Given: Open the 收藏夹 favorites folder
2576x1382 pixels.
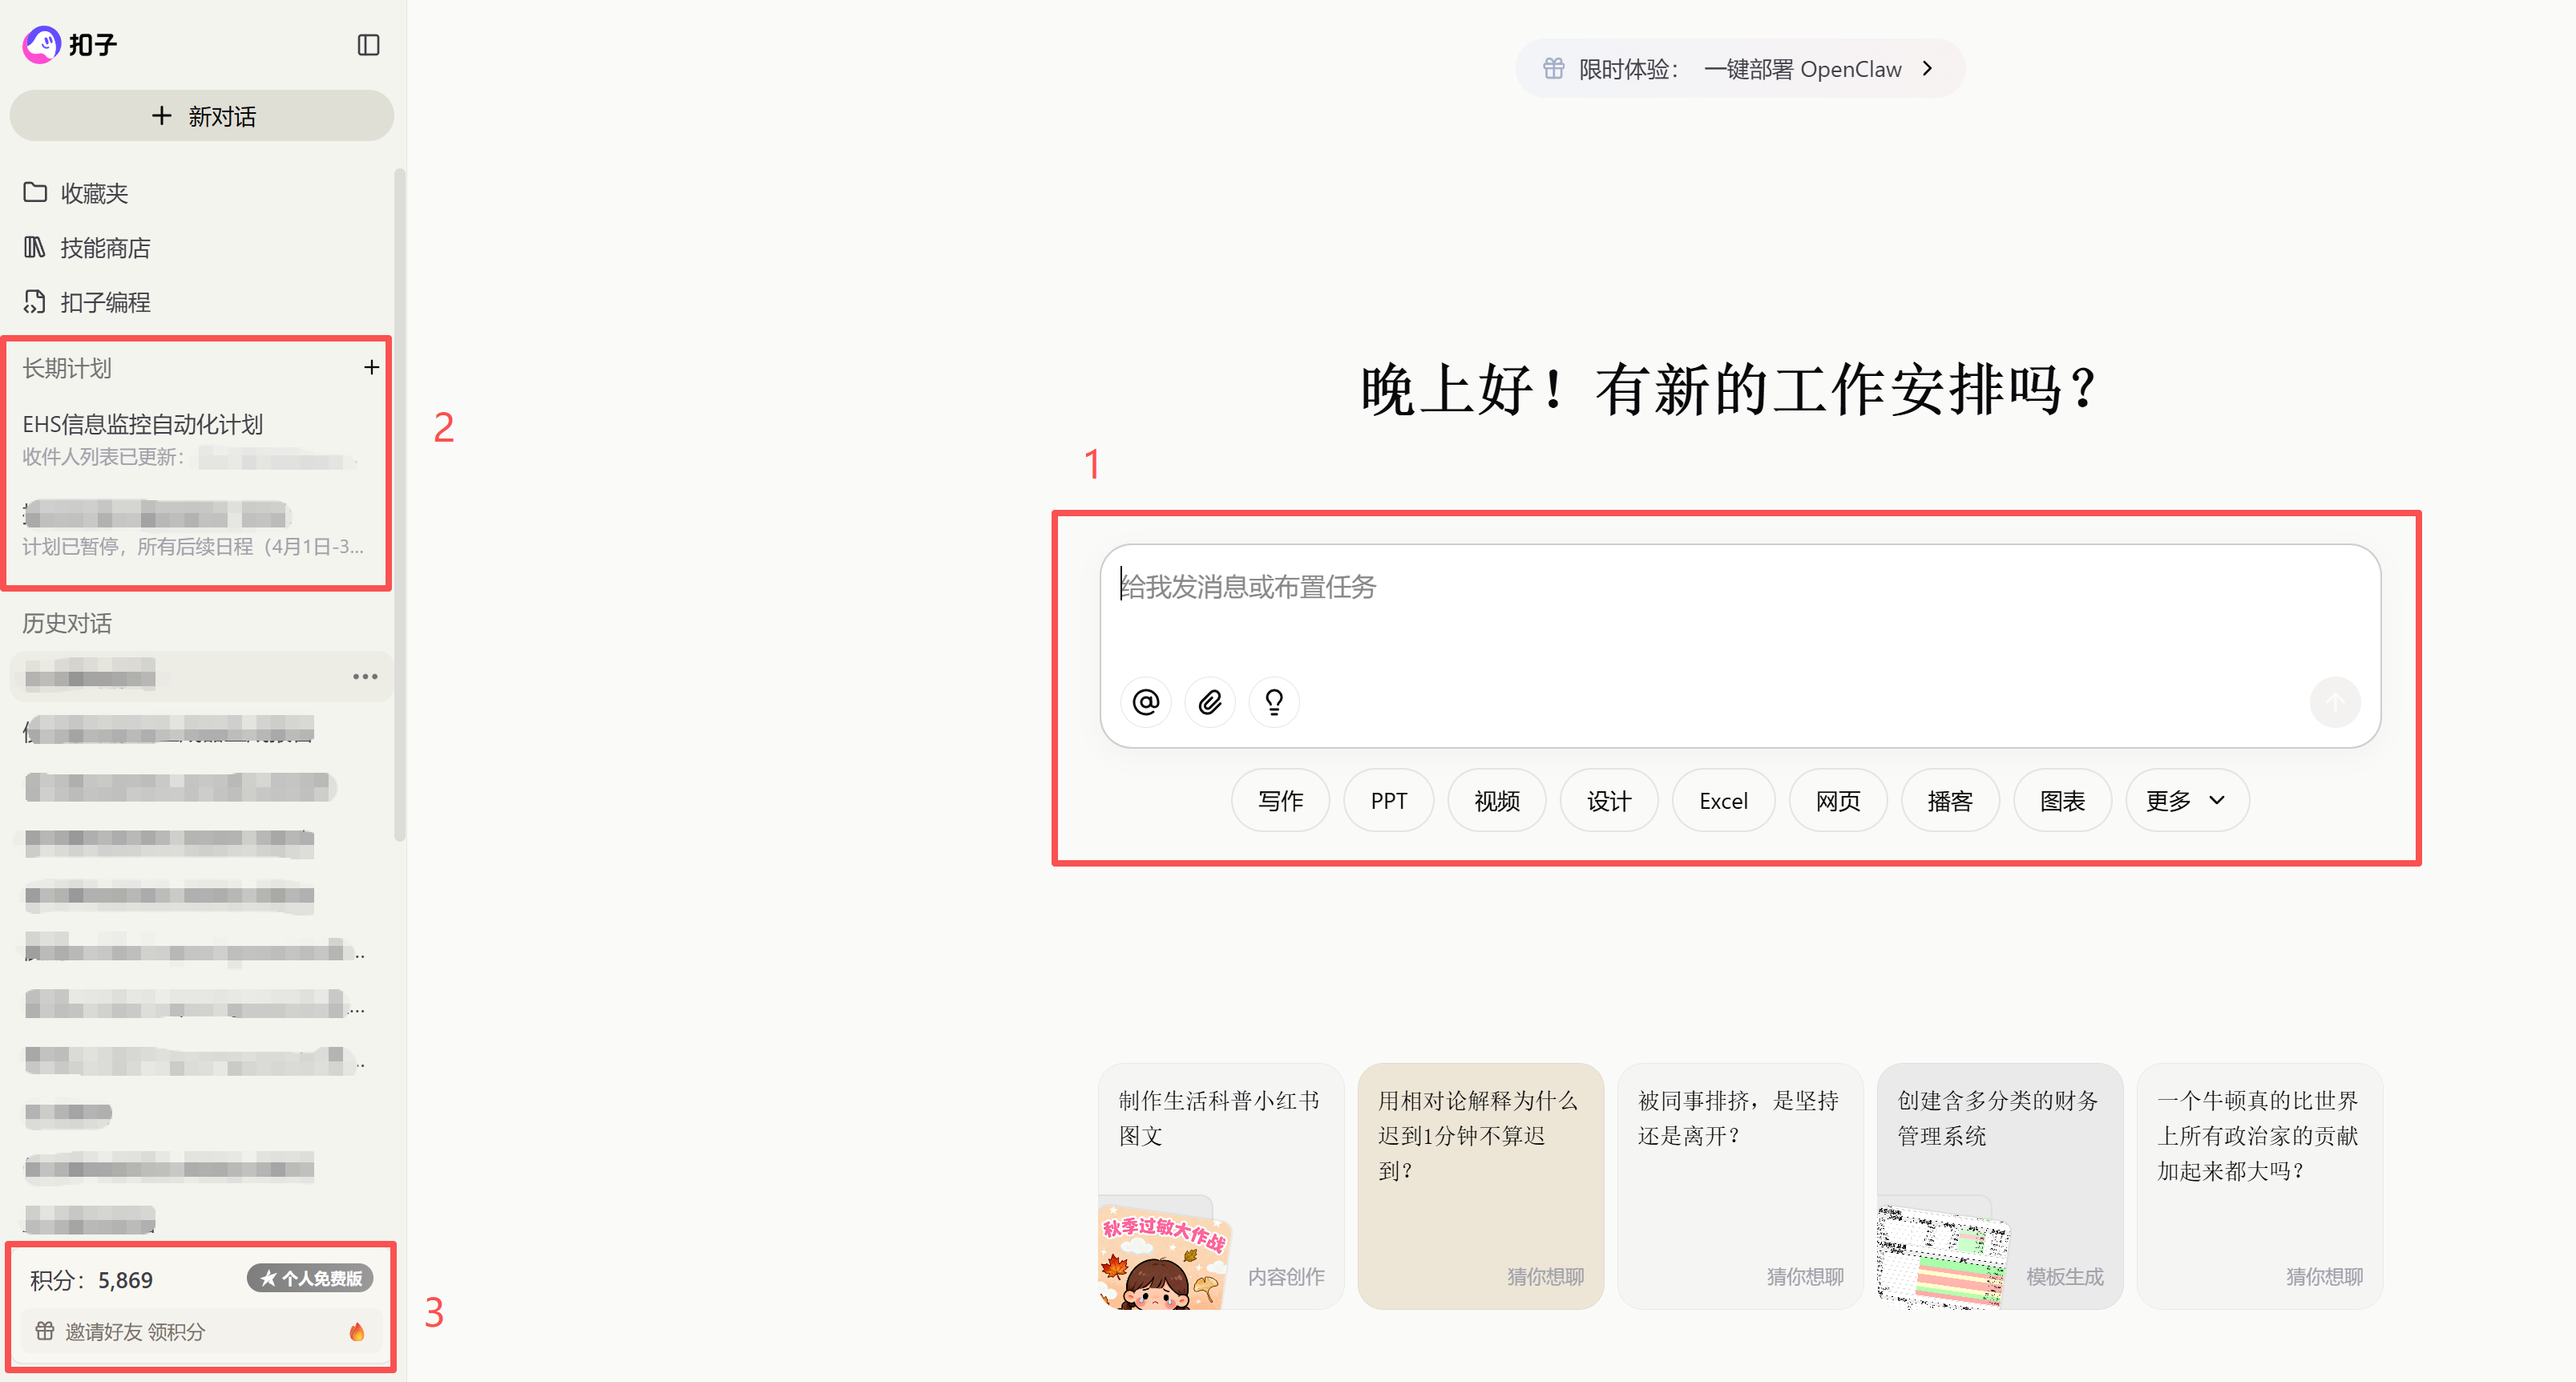Looking at the screenshot, I should point(94,193).
